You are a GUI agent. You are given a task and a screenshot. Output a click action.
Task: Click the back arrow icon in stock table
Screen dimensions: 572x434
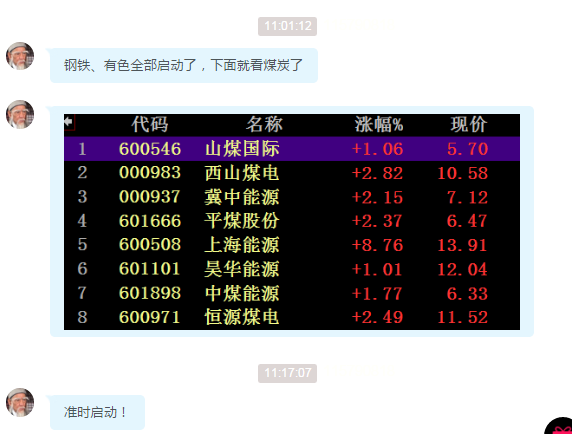pos(69,121)
